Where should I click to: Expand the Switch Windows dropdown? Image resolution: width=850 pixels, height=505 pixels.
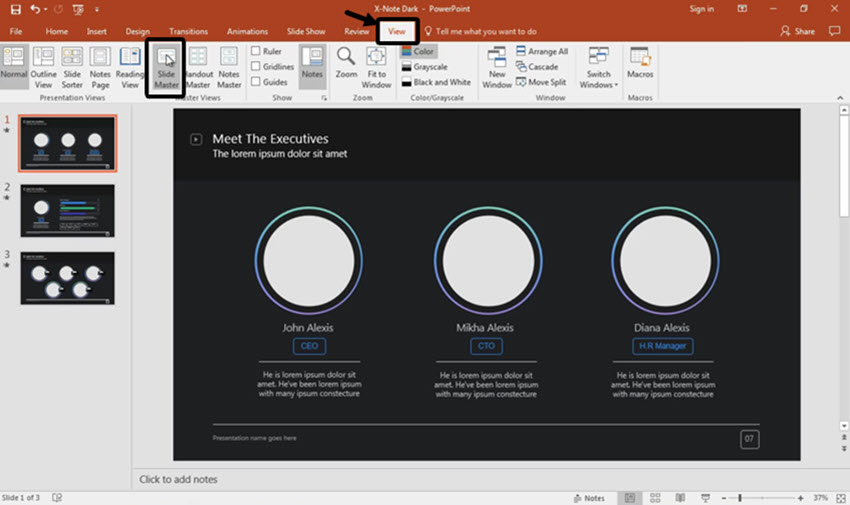coord(598,68)
